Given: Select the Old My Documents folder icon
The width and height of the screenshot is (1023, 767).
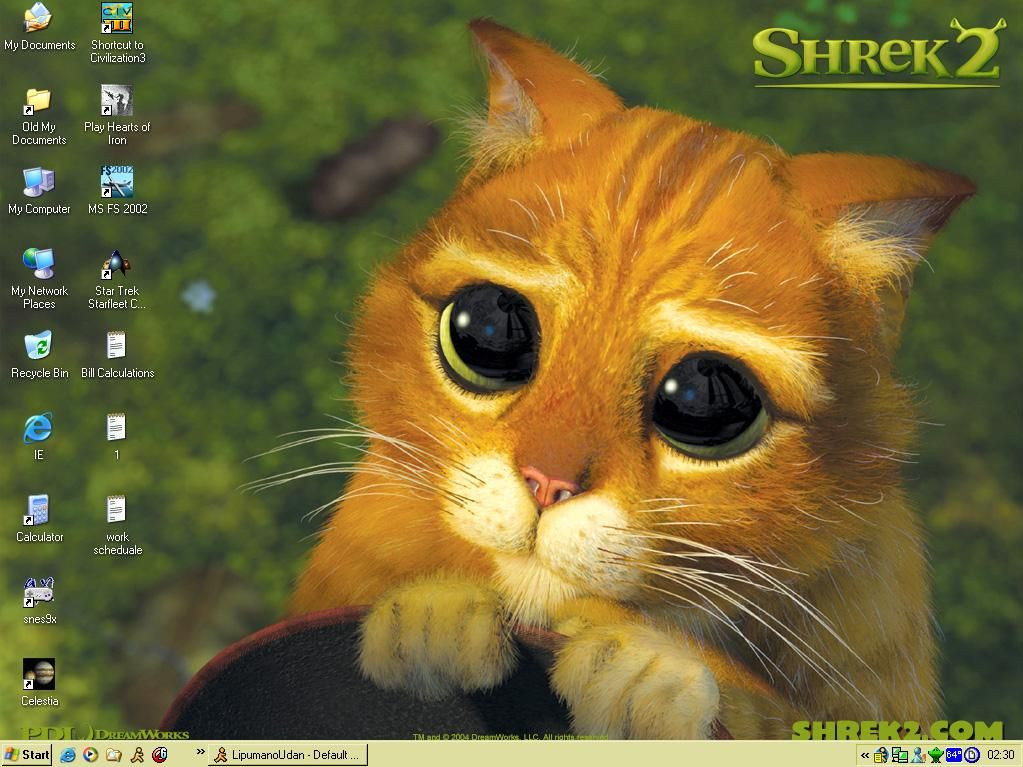Looking at the screenshot, I should pyautogui.click(x=39, y=116).
